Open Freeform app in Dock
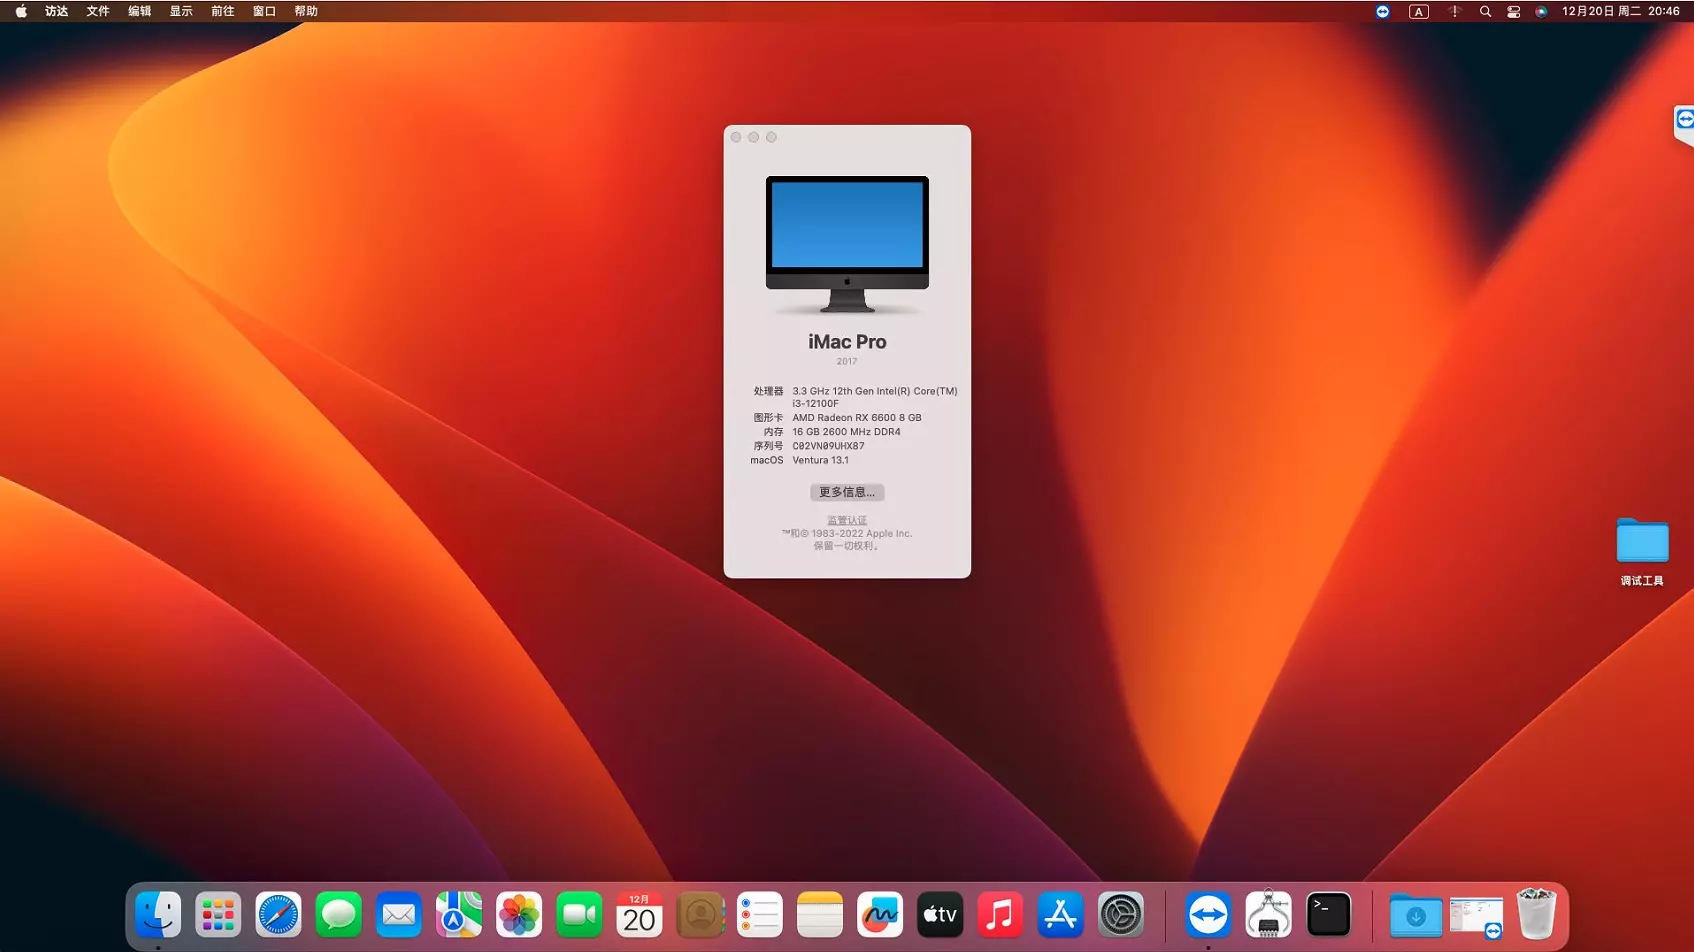1694x952 pixels. pos(880,914)
